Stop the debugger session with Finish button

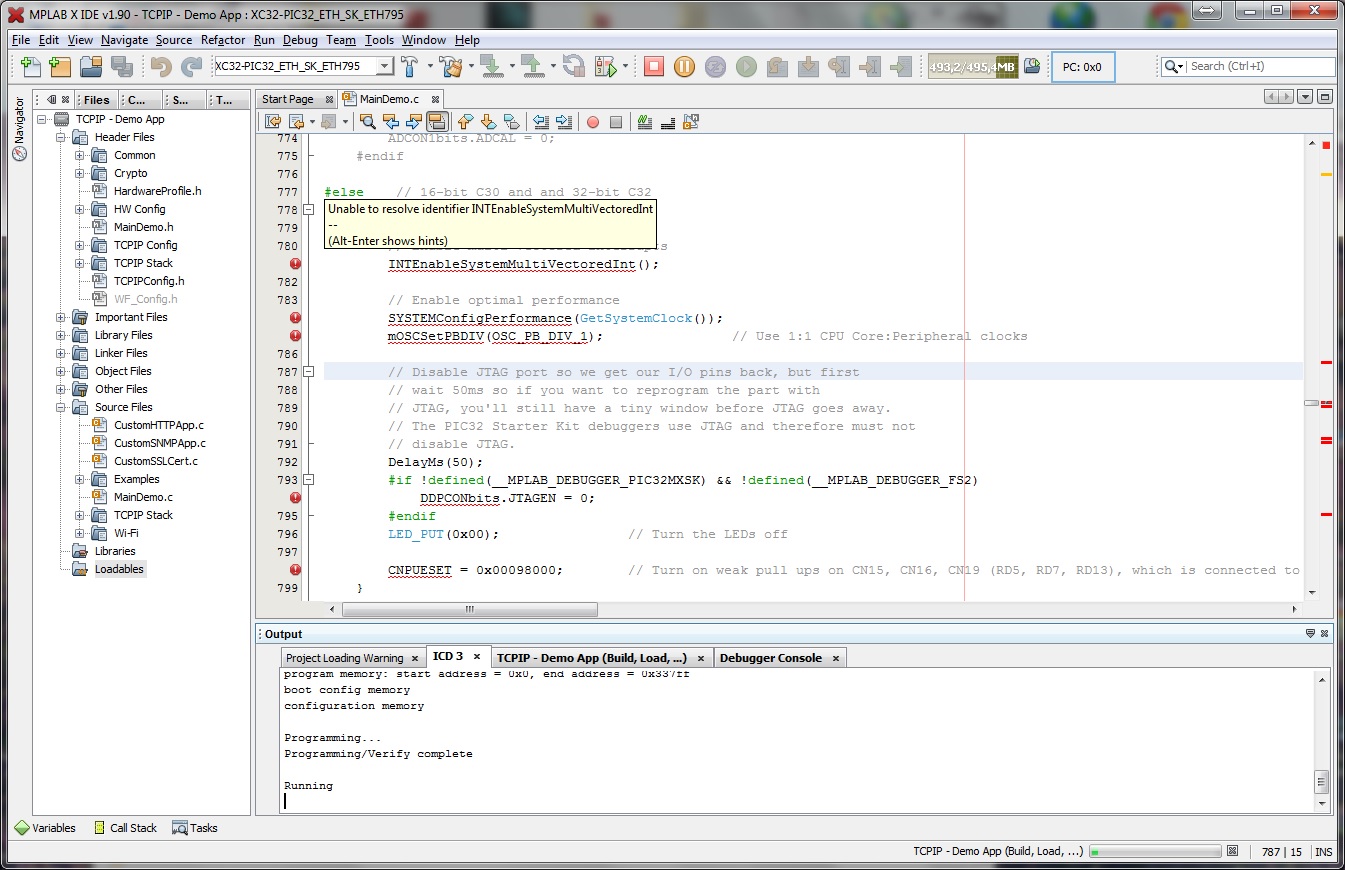click(653, 66)
